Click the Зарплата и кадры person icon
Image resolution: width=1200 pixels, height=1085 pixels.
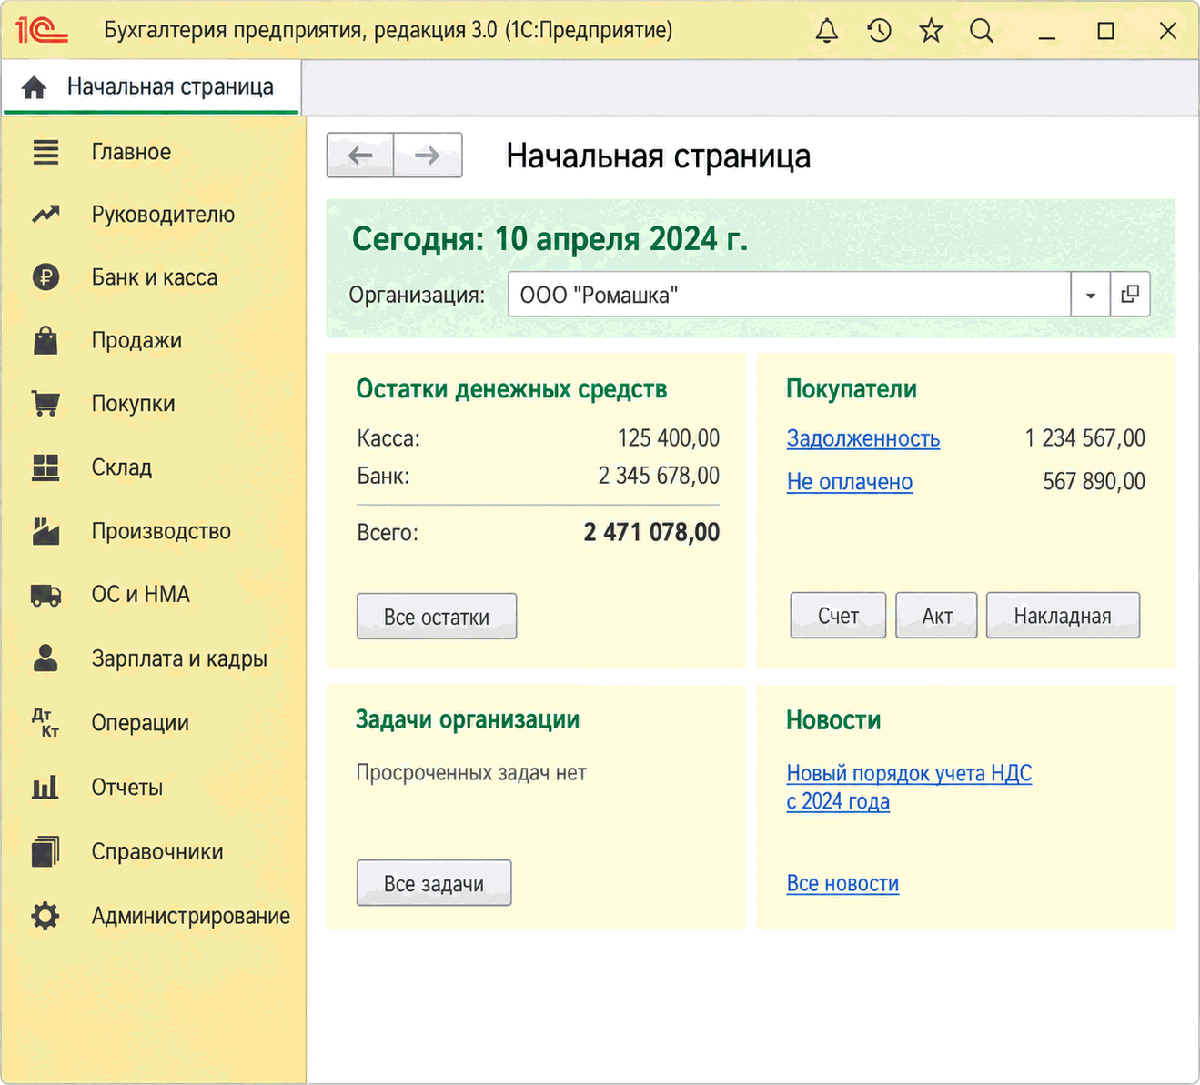46,658
